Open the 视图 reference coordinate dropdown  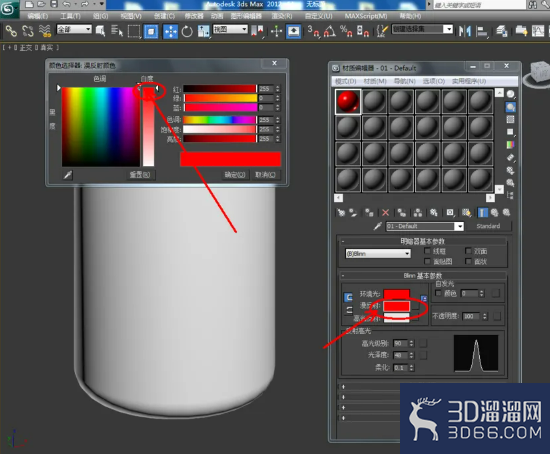point(230,29)
